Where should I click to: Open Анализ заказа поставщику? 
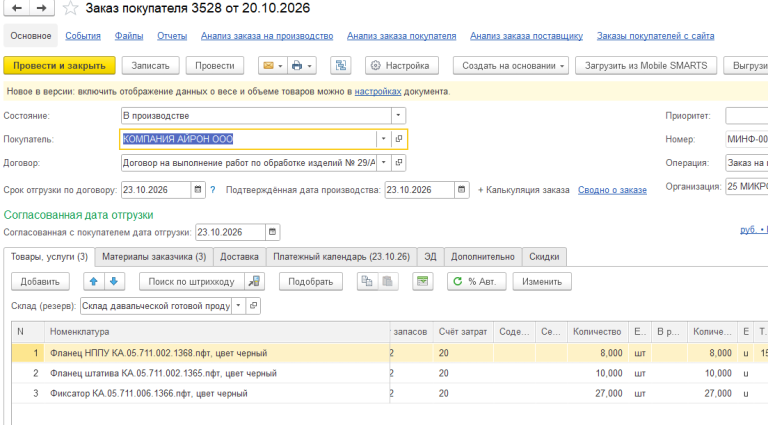pyautogui.click(x=527, y=36)
